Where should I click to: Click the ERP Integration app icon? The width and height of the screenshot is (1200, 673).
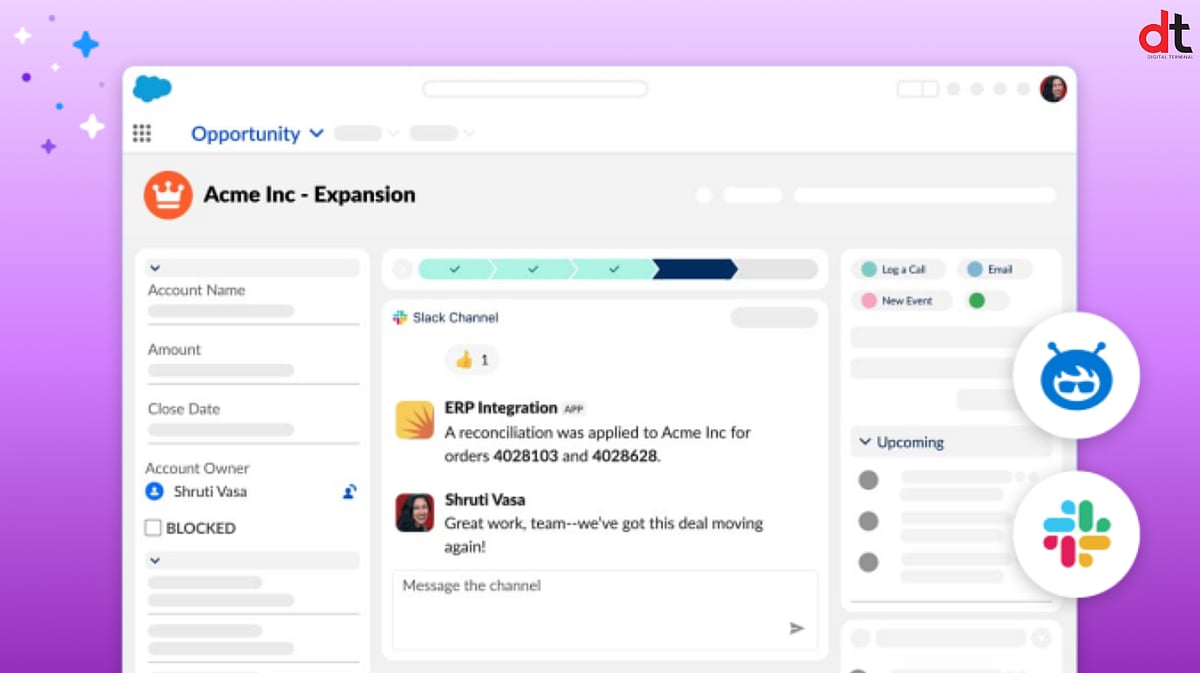coord(414,421)
